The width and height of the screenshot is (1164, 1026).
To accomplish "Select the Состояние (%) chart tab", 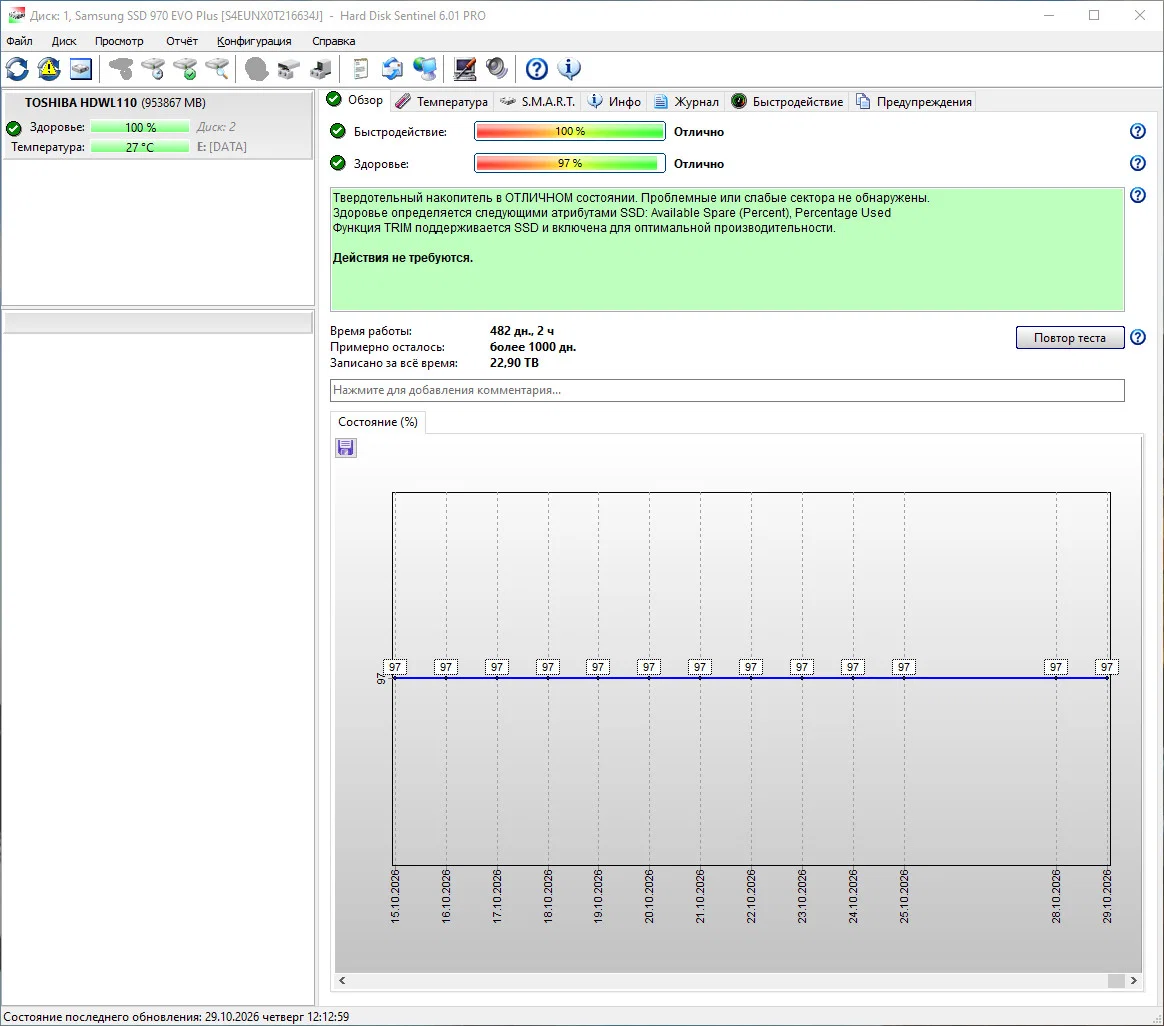I will tap(378, 422).
